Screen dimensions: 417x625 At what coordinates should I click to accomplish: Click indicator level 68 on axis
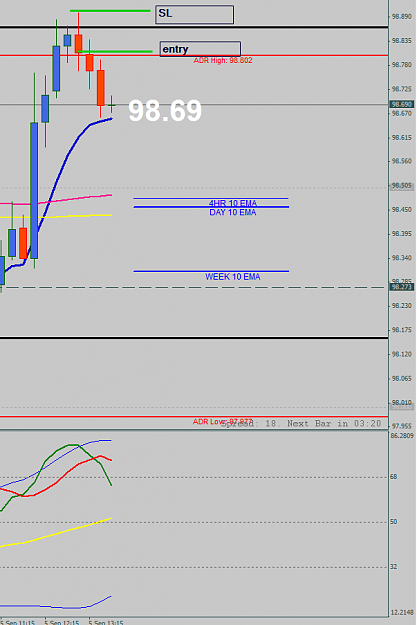click(x=393, y=477)
